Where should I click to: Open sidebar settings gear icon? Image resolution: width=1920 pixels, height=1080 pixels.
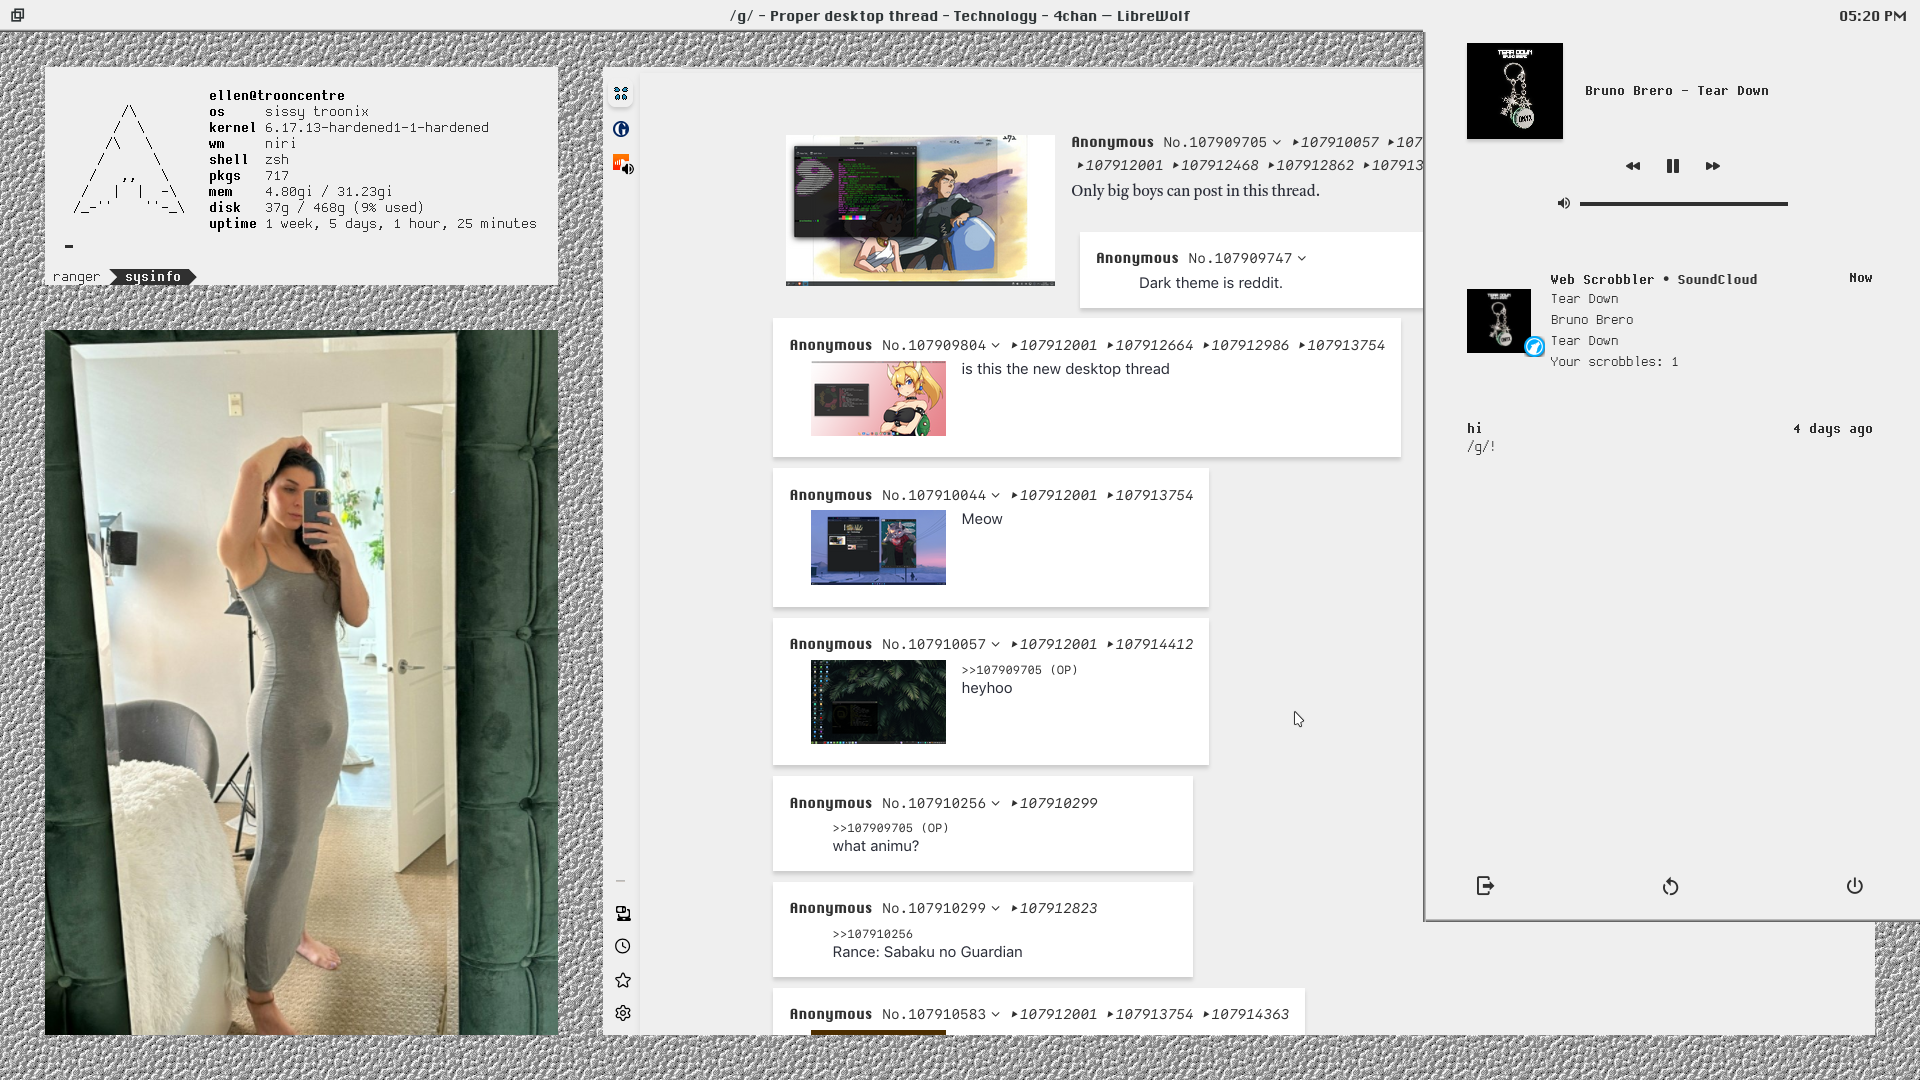point(623,1013)
